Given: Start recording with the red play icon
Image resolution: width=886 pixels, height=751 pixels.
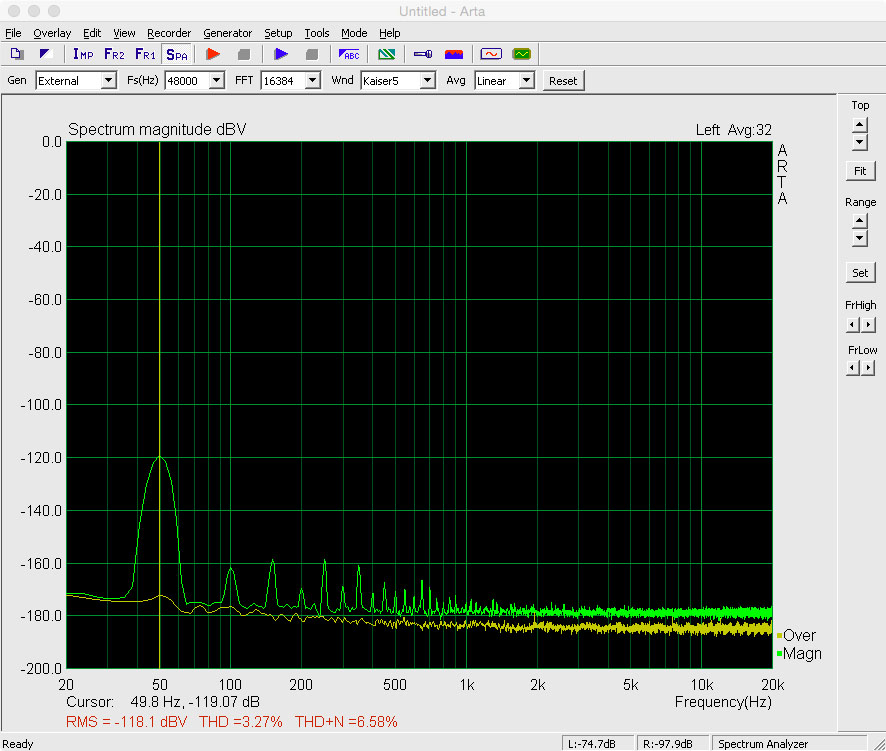Looking at the screenshot, I should pyautogui.click(x=213, y=54).
